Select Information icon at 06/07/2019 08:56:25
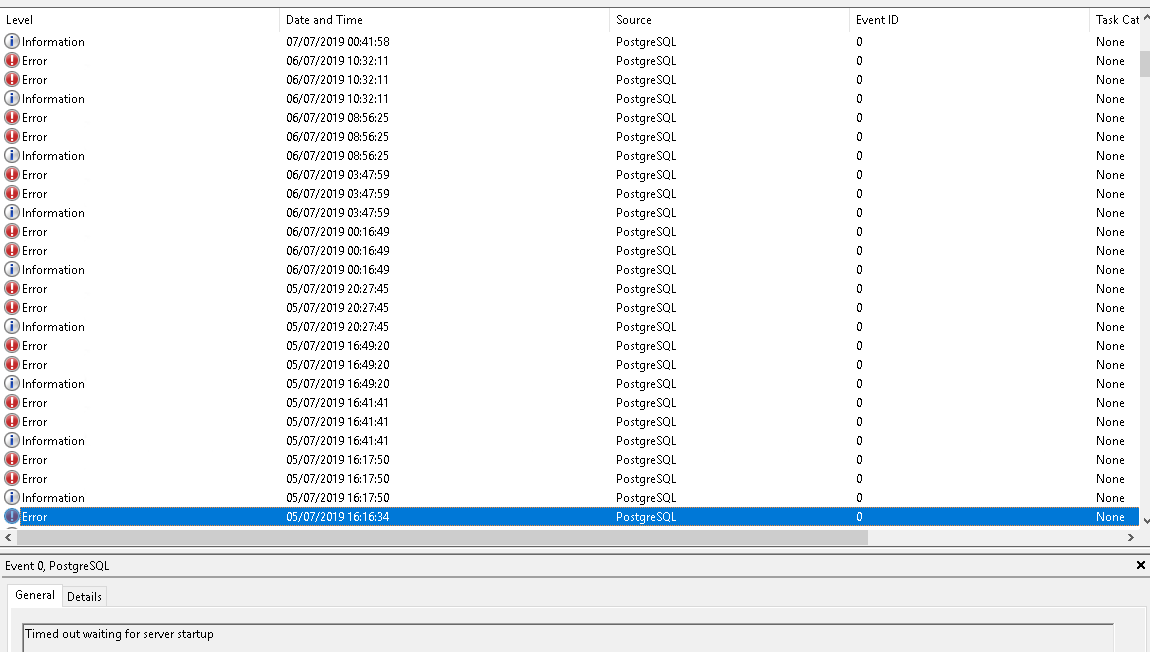Image resolution: width=1150 pixels, height=652 pixels. click(x=12, y=156)
